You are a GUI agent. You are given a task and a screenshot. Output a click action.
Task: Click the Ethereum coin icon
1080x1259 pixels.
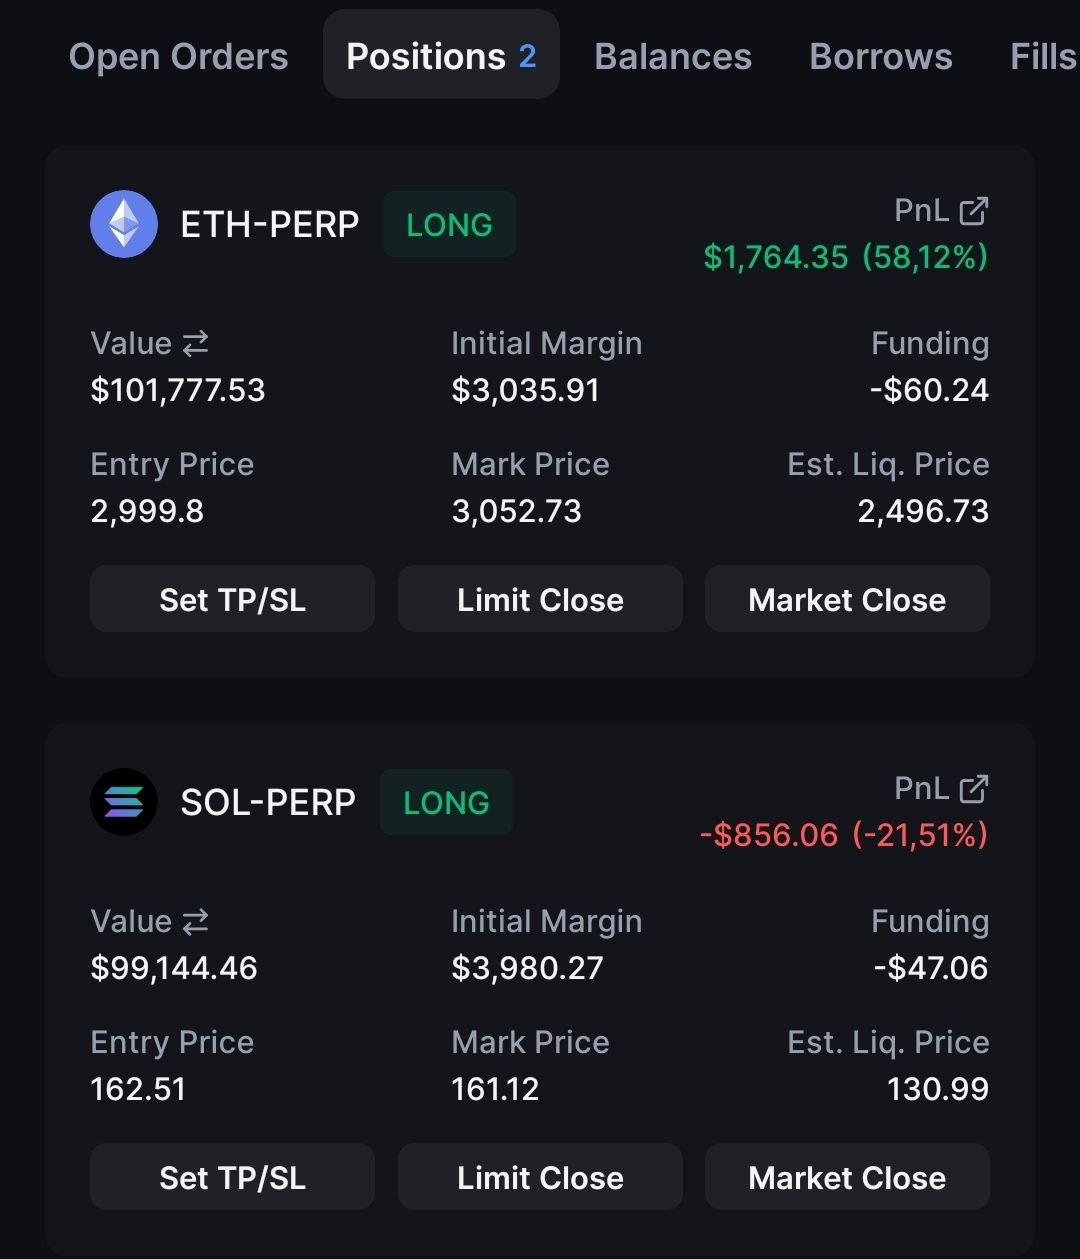[124, 224]
